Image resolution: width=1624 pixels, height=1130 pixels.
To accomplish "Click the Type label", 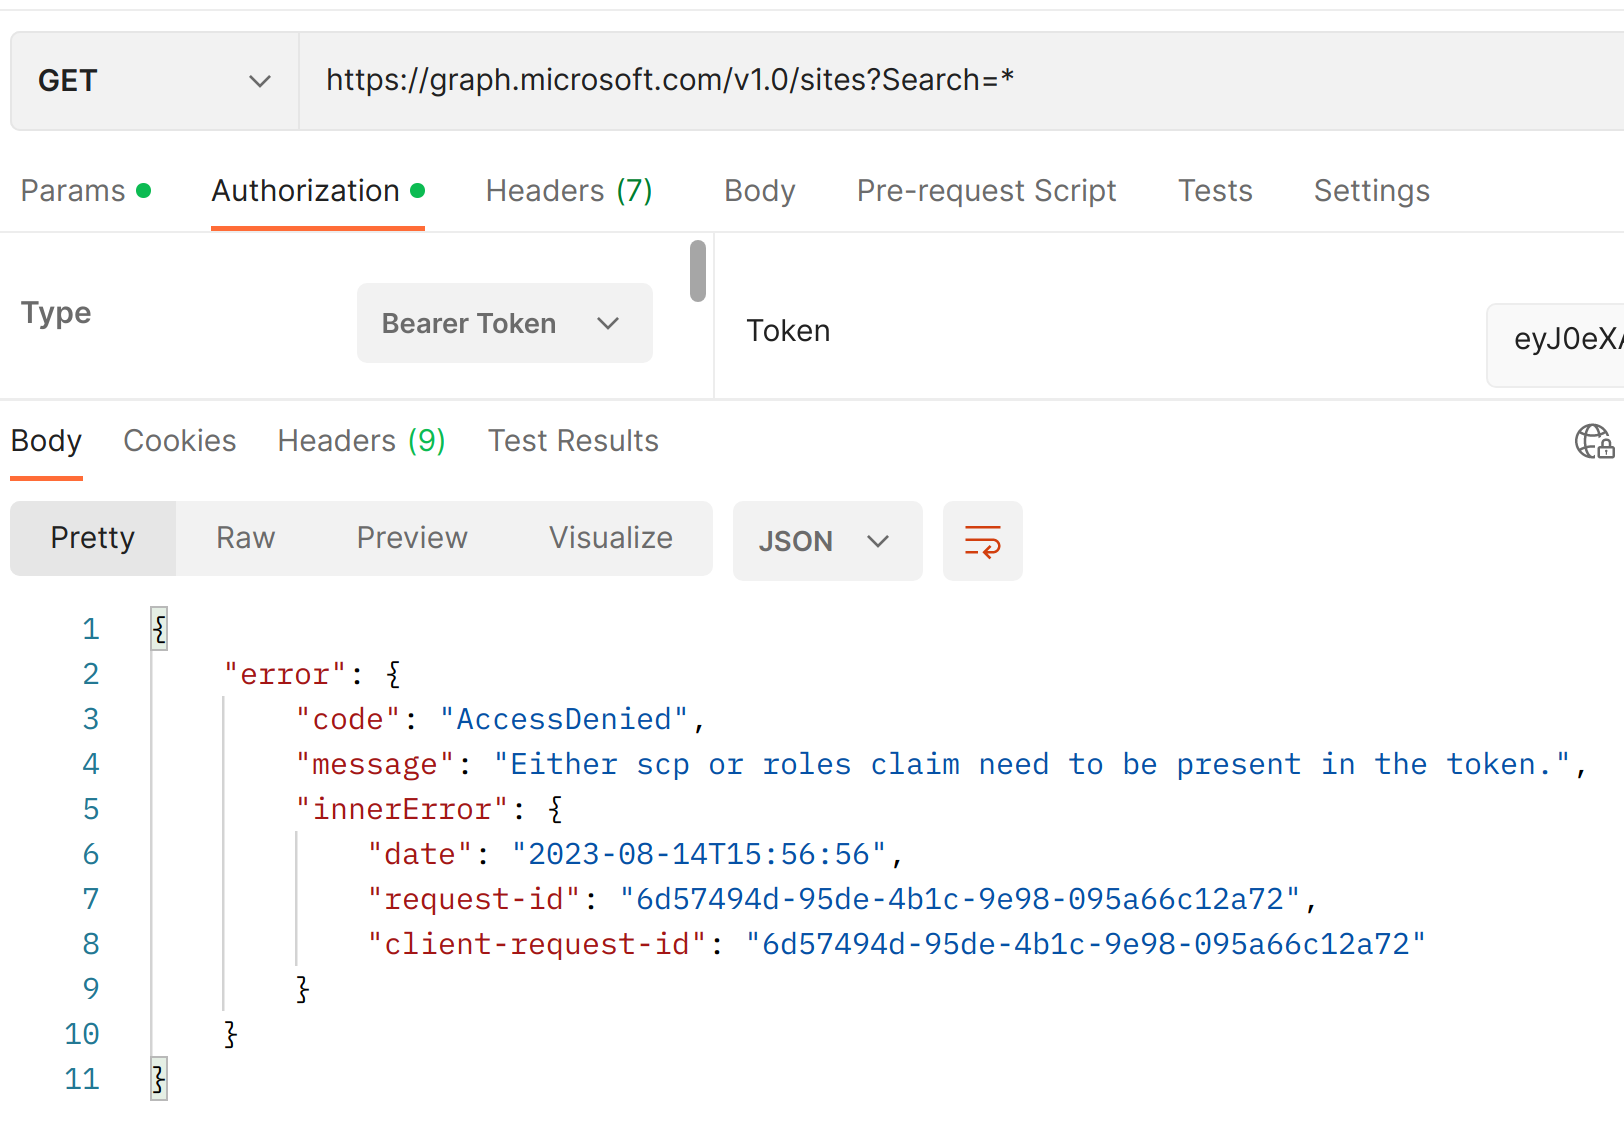I will [x=56, y=313].
